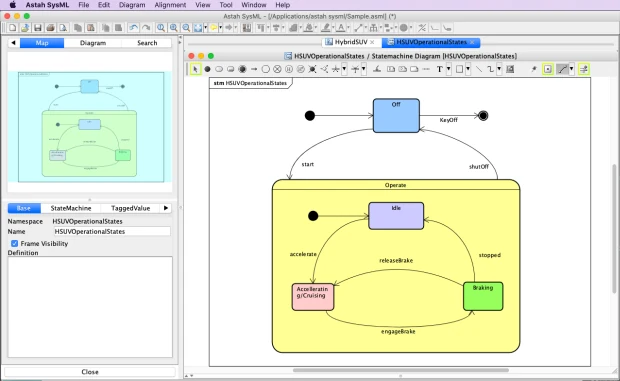Select the Exit Point circle-X tool

tap(277, 69)
